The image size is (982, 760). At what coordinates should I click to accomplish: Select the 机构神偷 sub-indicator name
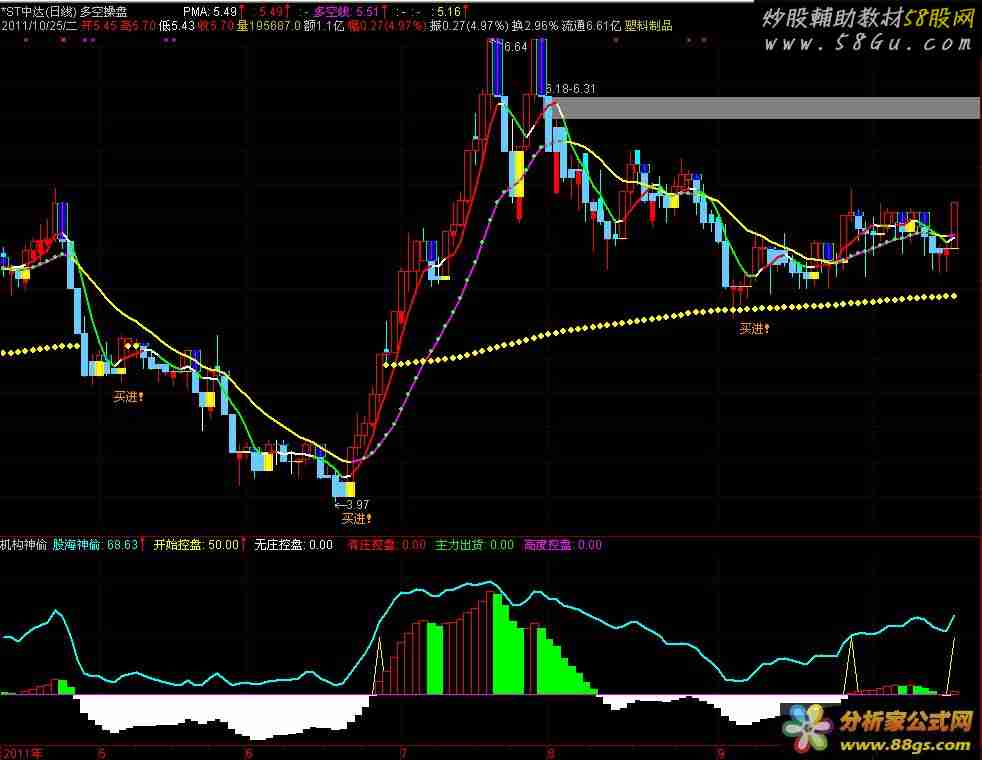pyautogui.click(x=24, y=545)
